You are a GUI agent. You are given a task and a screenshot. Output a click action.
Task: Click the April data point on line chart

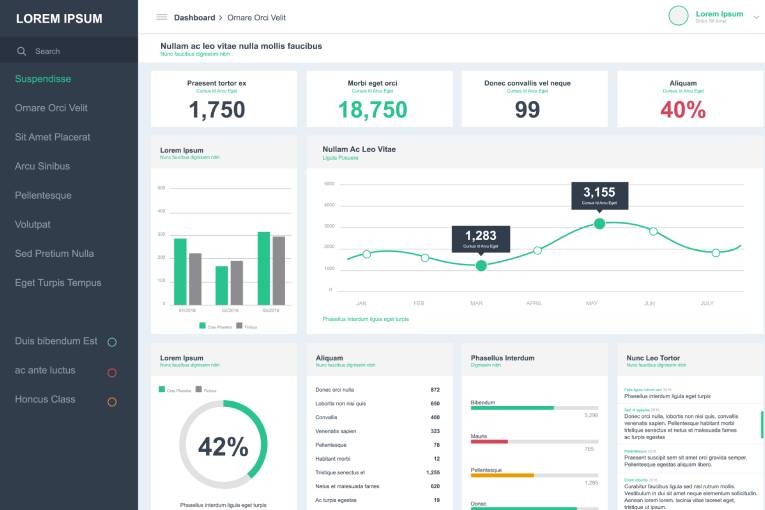[537, 250]
